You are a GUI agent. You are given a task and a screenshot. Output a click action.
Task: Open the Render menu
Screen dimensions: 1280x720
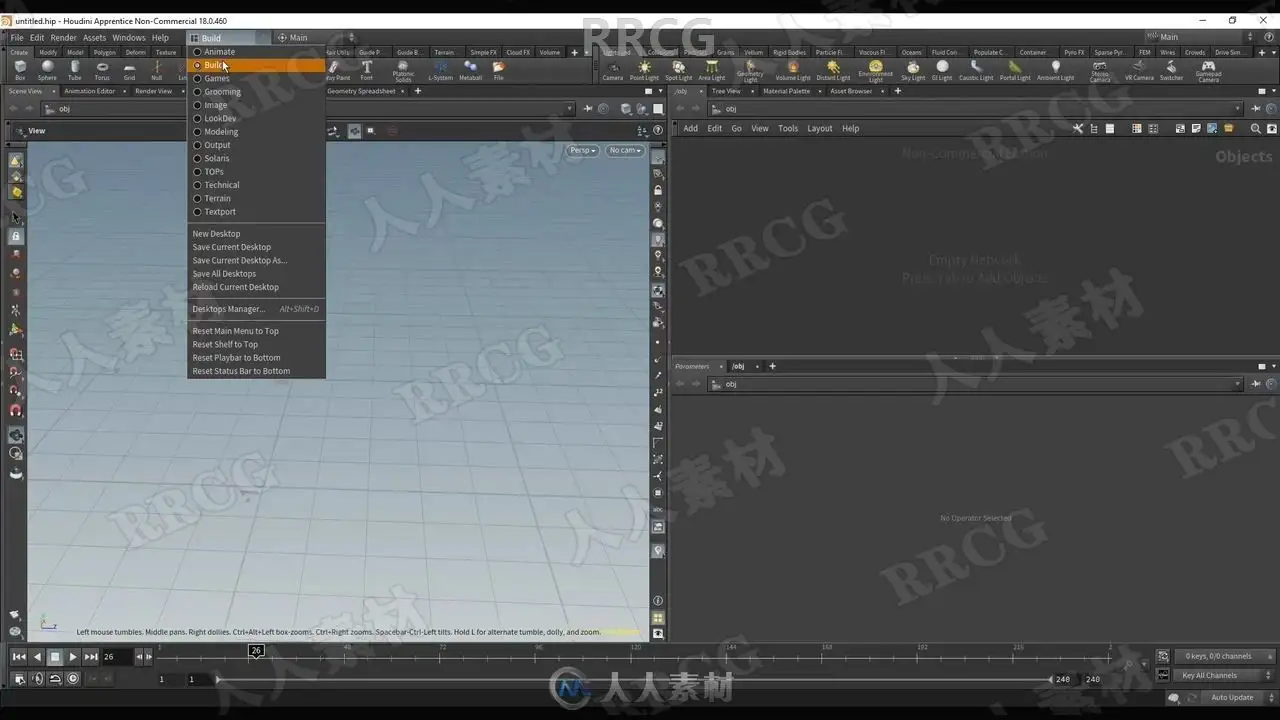(x=63, y=38)
